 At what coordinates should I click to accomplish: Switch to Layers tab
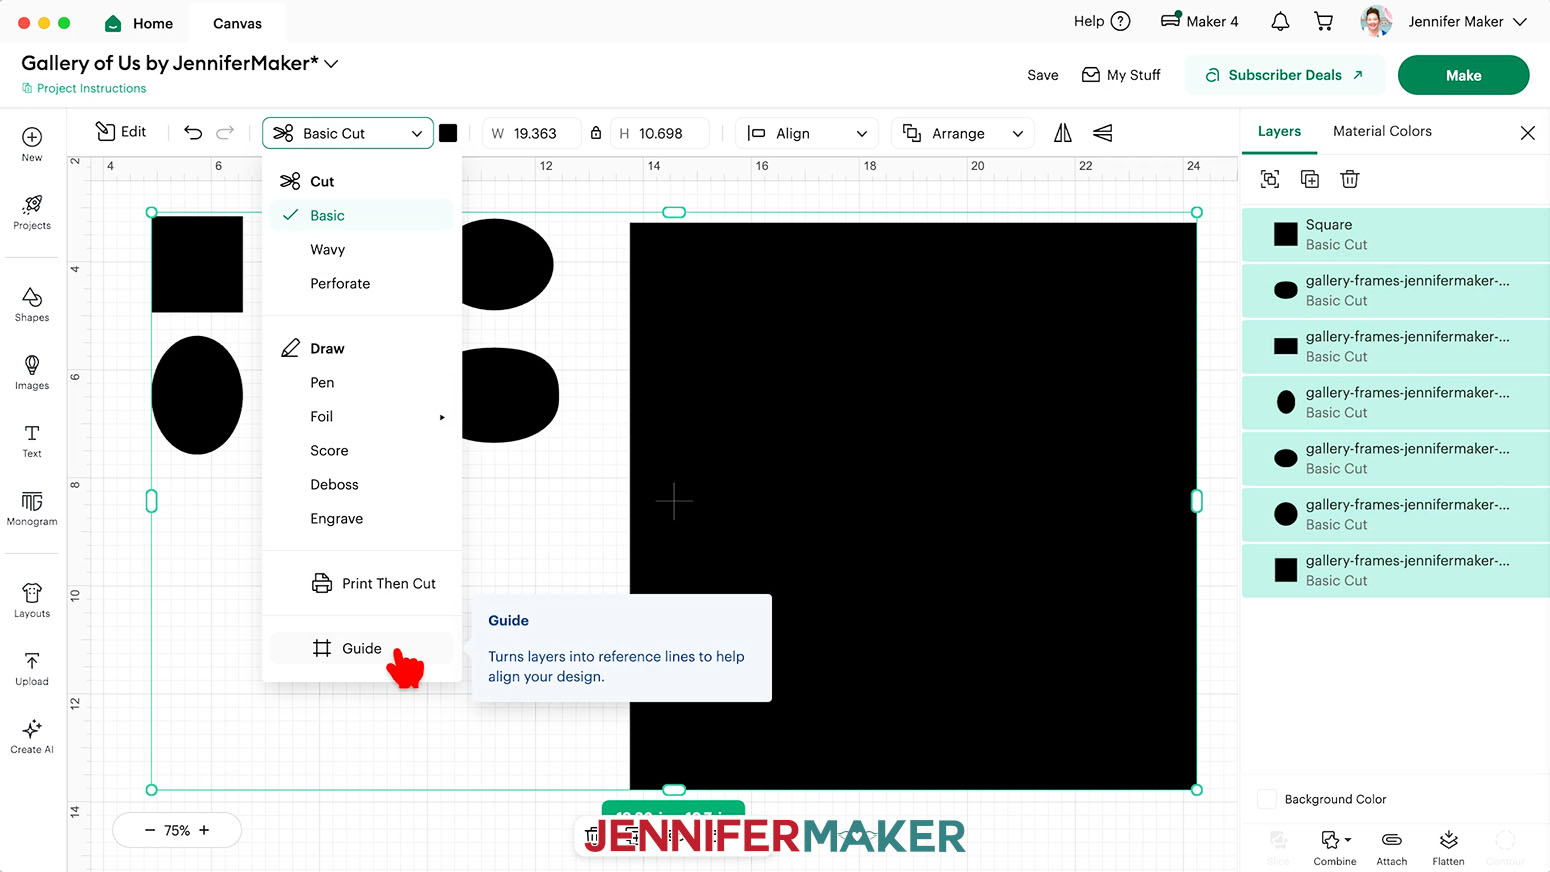(x=1279, y=131)
